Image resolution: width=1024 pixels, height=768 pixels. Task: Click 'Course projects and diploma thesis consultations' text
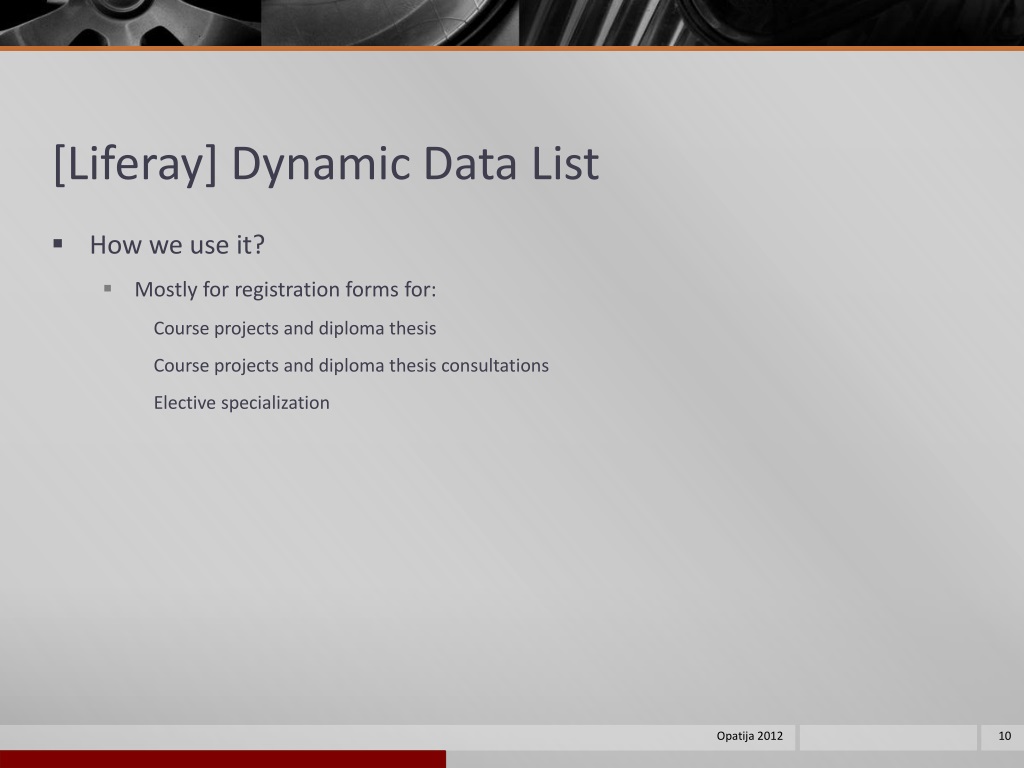pyautogui.click(x=351, y=365)
